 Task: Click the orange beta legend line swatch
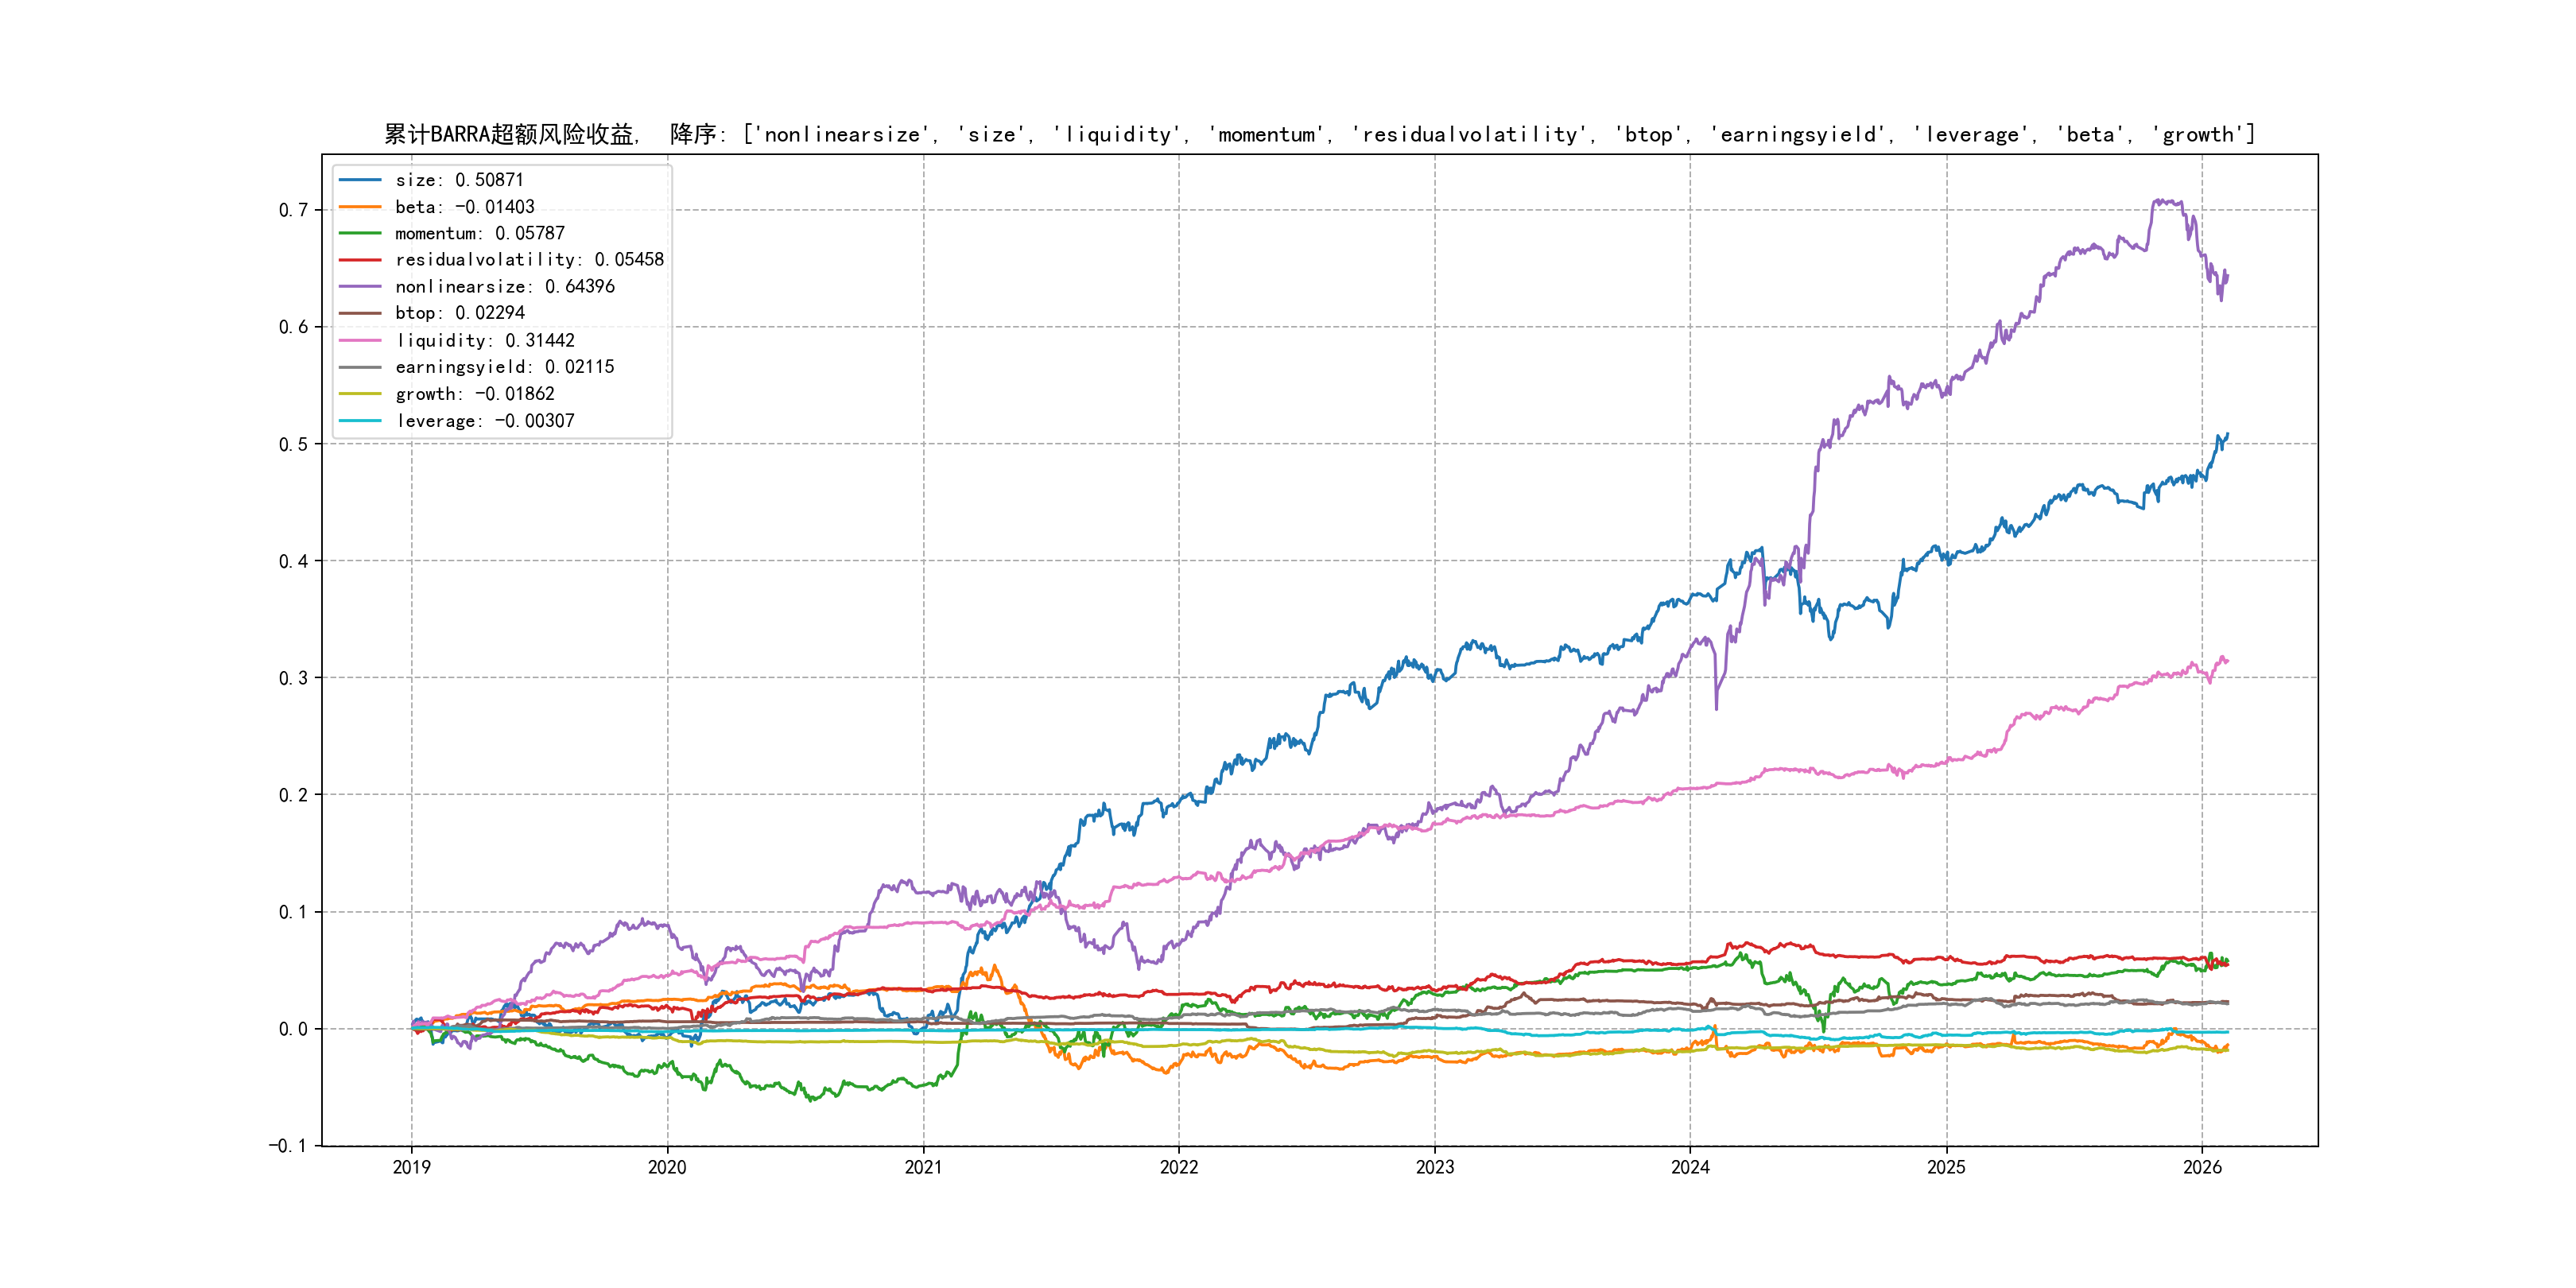click(360, 207)
